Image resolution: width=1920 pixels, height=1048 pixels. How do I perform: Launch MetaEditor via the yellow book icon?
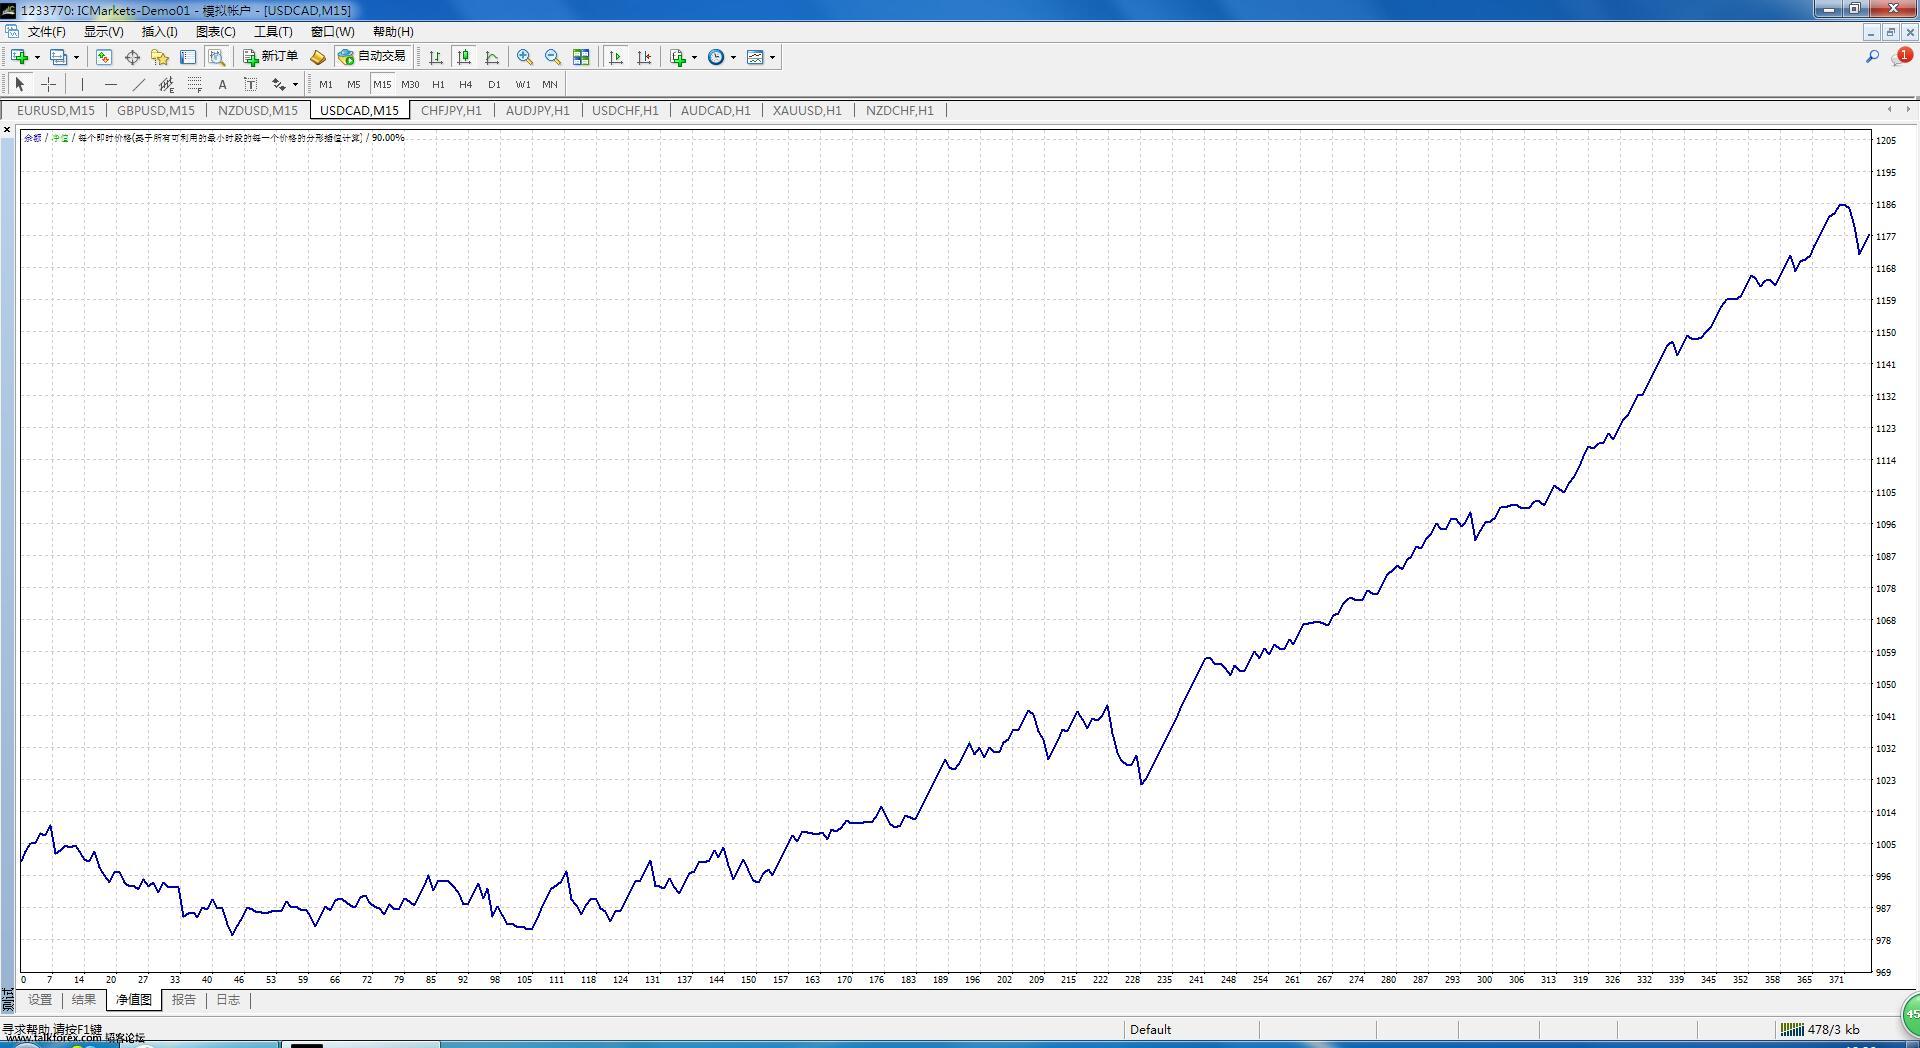(318, 57)
